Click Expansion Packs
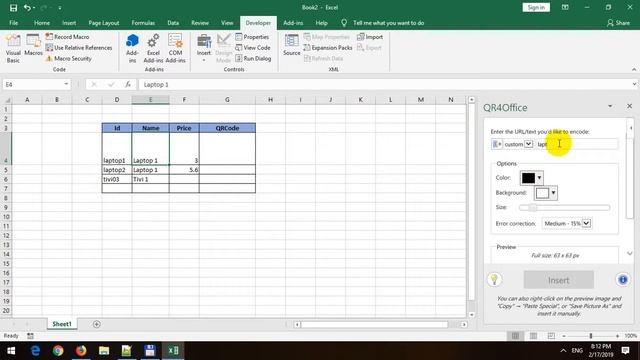Screen dimensions: 640x360 pyautogui.click(x=328, y=48)
